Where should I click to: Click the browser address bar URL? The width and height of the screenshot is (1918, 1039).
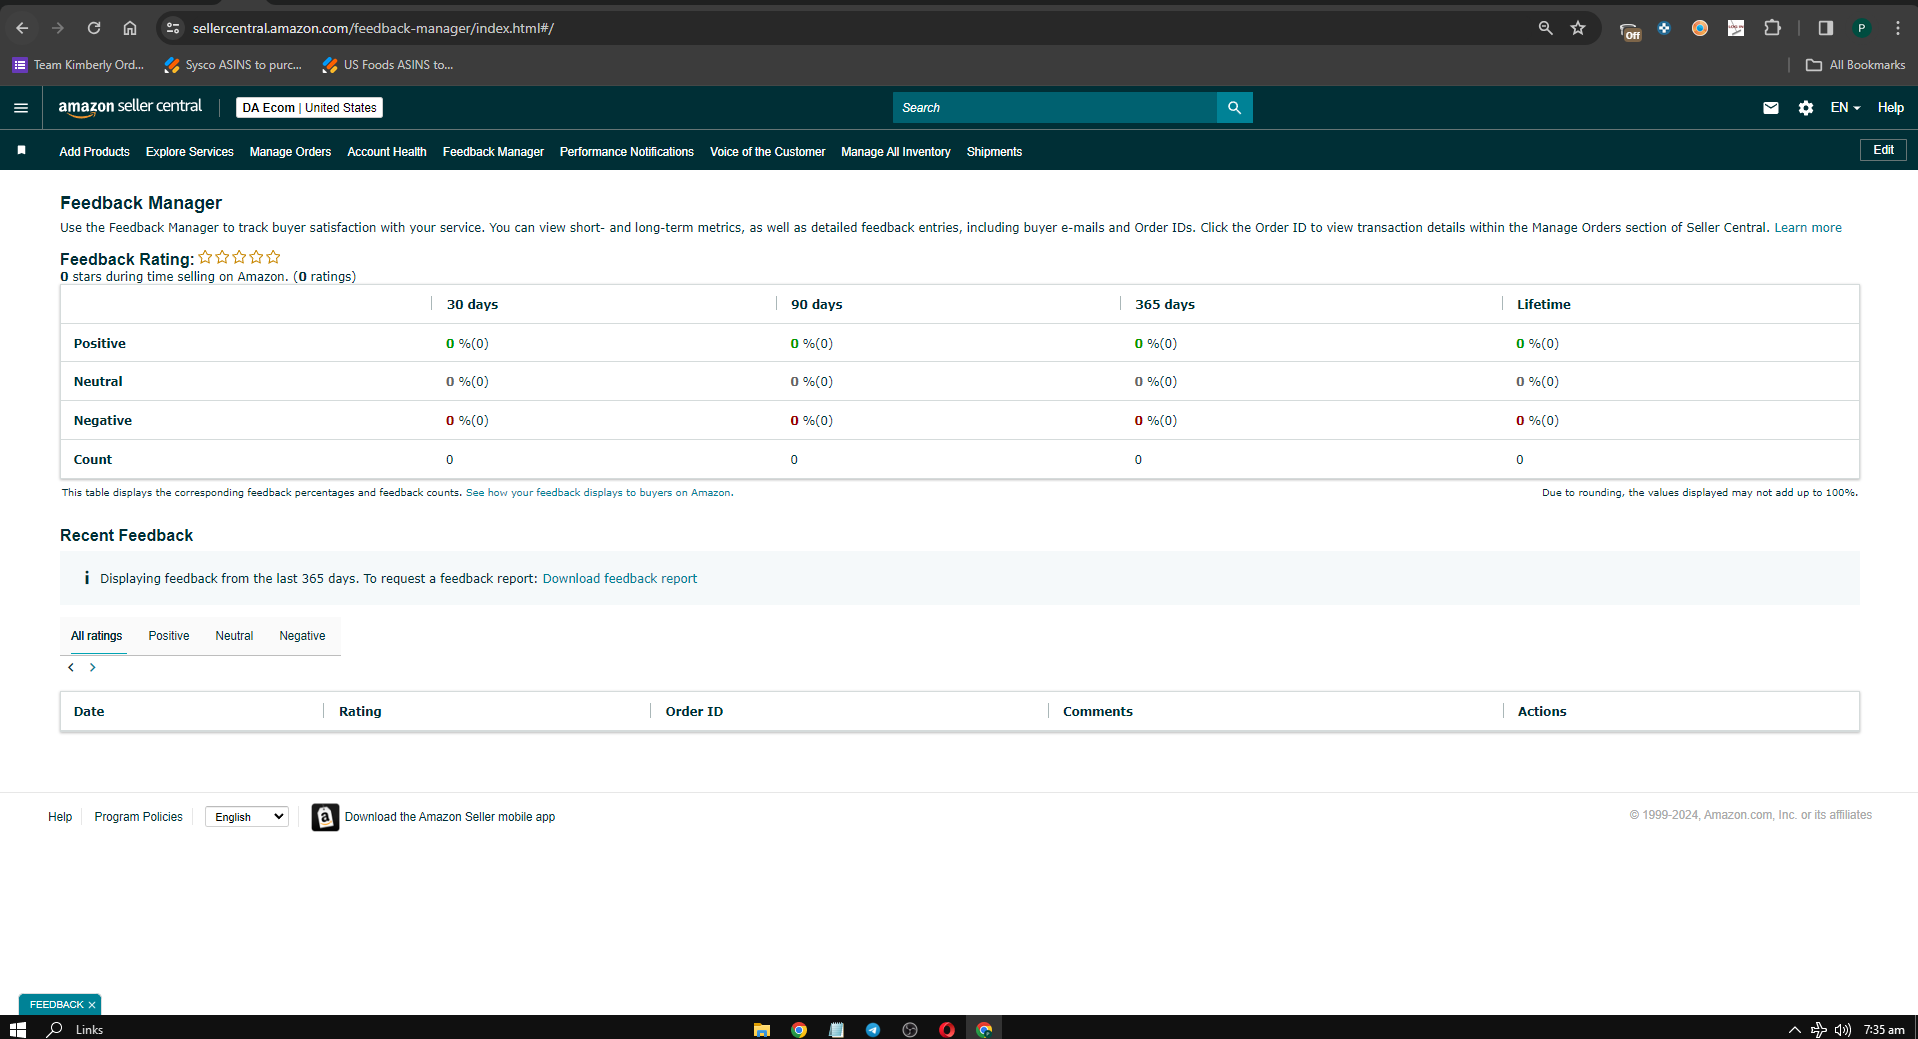click(373, 28)
